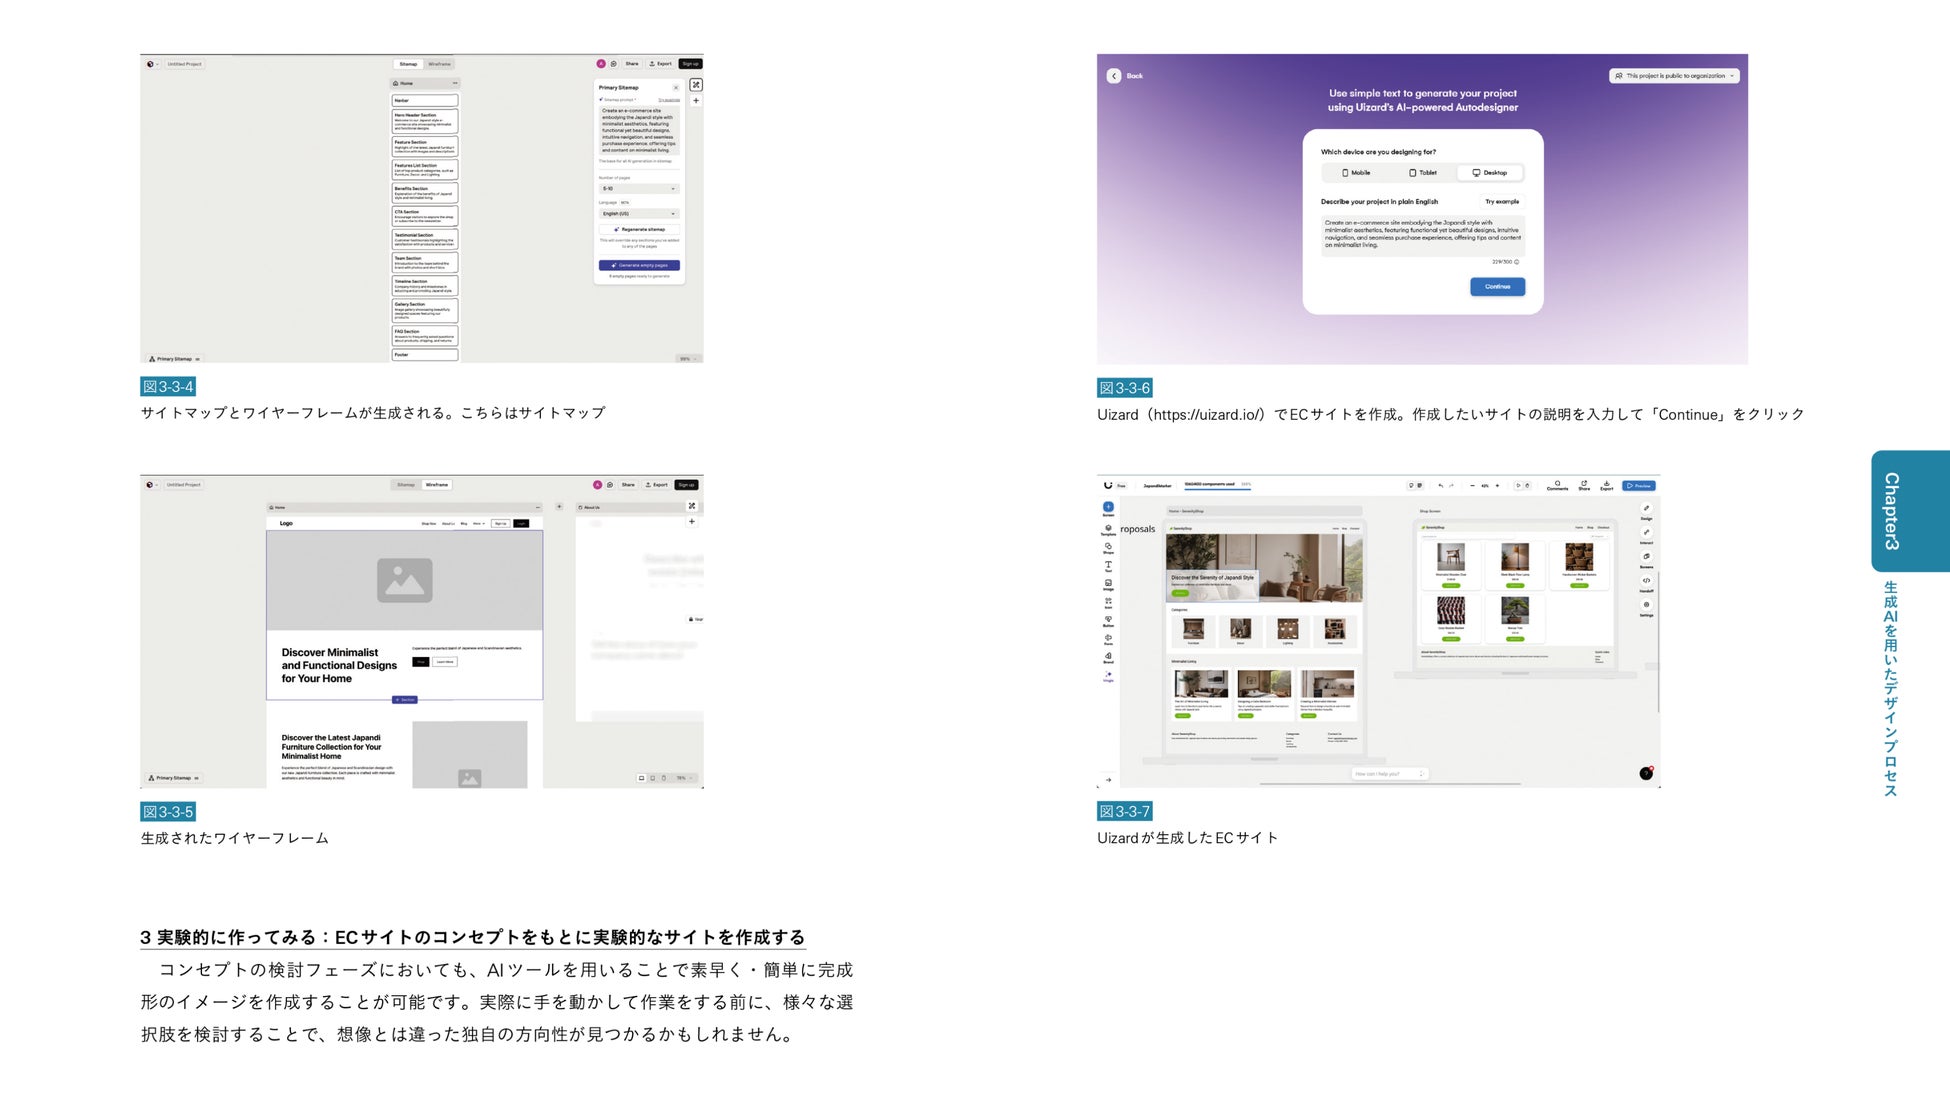Open the English (US) language dropdown
Screen dimensions: 1950x1094
pyautogui.click(x=639, y=214)
